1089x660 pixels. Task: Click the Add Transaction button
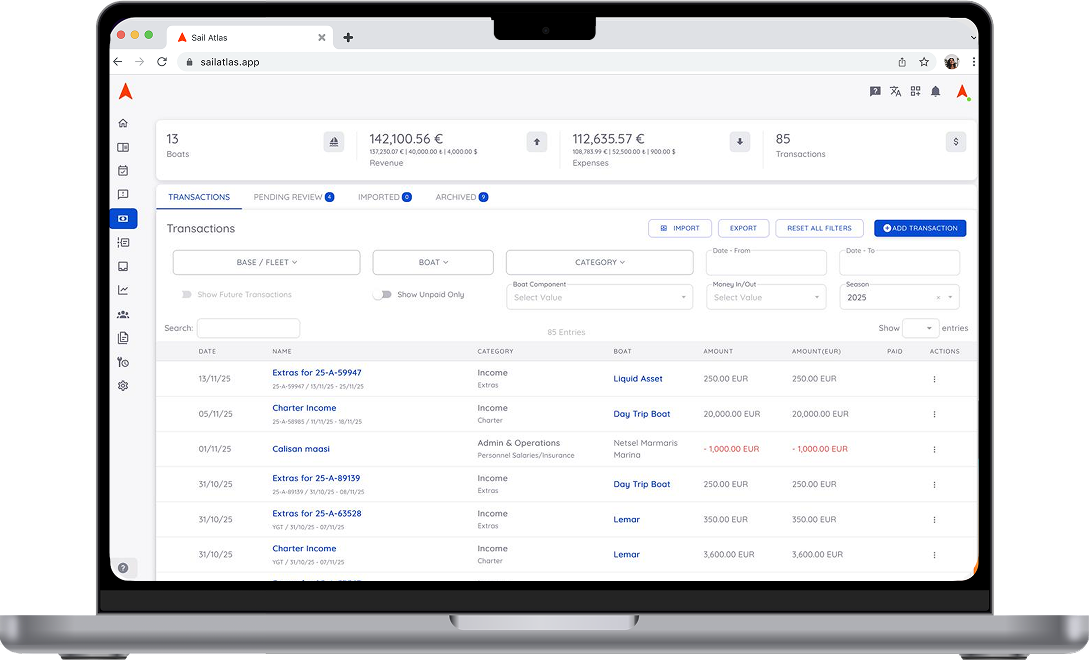[x=919, y=228]
